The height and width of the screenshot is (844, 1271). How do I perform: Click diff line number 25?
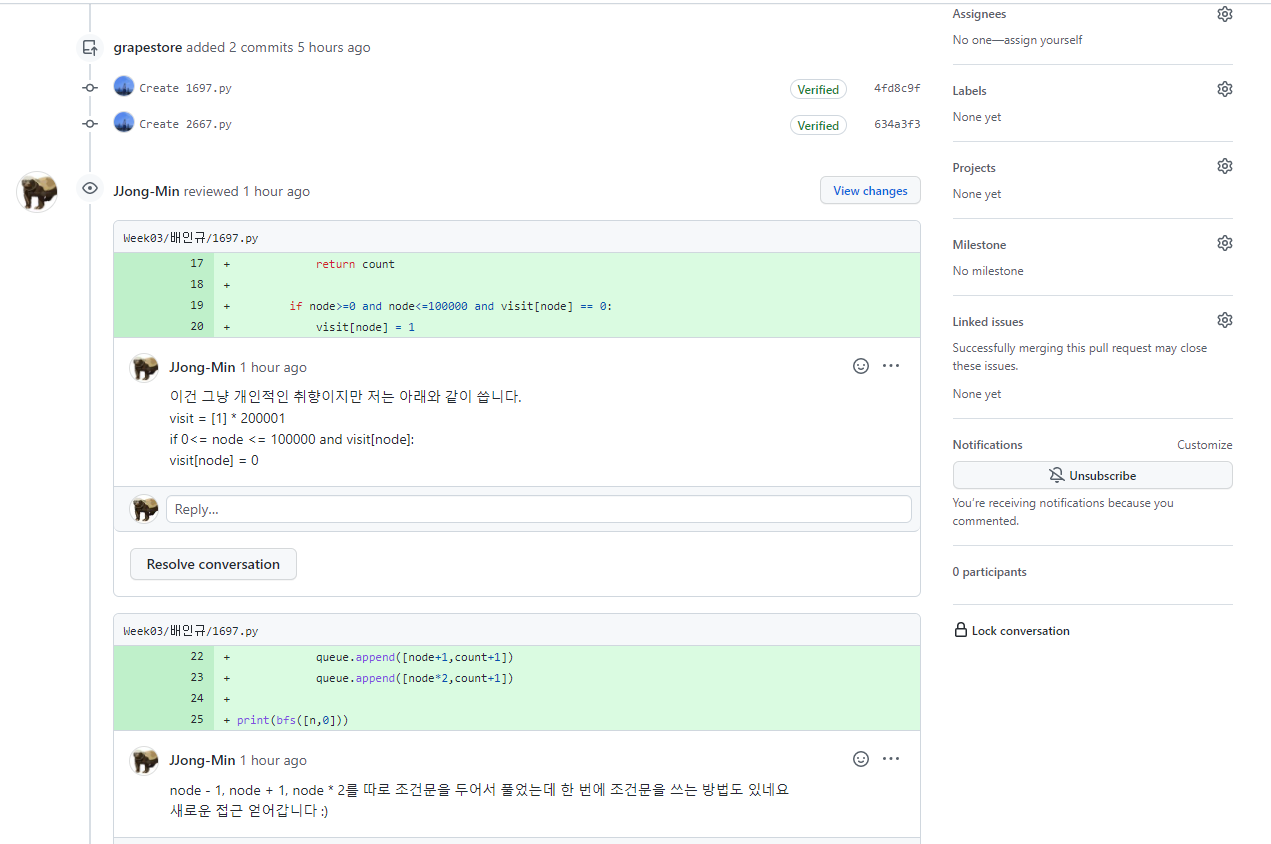point(196,720)
